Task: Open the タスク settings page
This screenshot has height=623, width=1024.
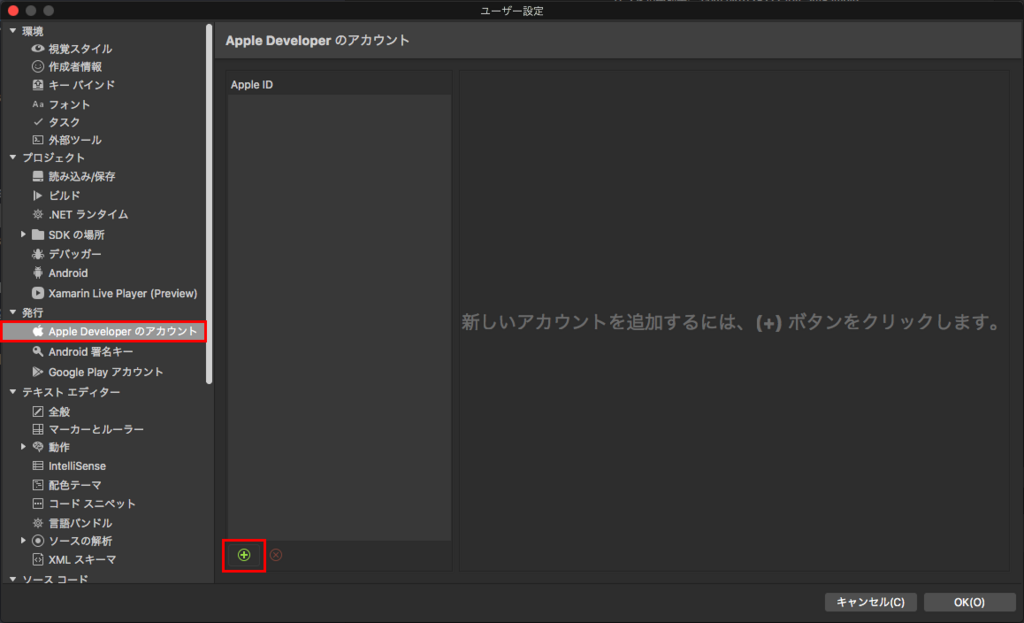Action: pyautogui.click(x=64, y=122)
